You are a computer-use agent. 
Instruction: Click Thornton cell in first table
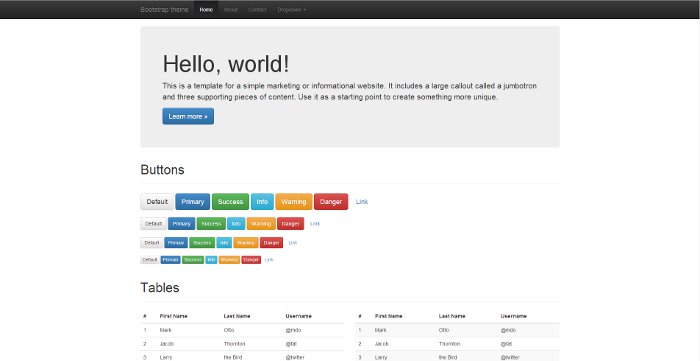coord(234,344)
